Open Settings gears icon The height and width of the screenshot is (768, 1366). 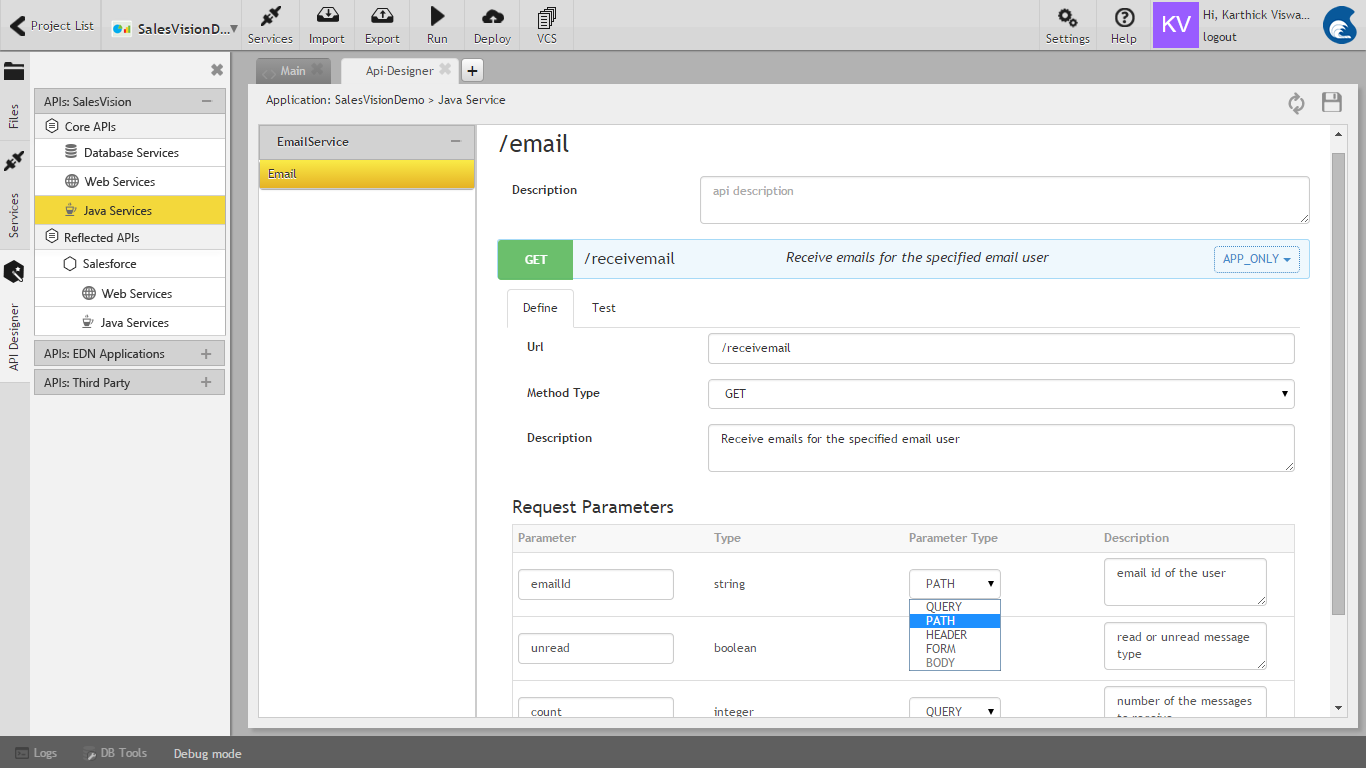pos(1068,26)
